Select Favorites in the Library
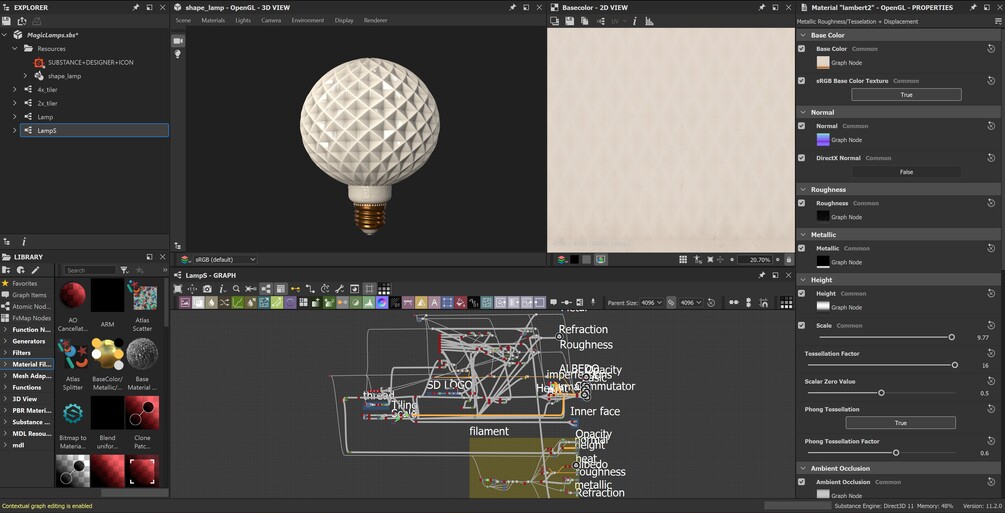1005x513 pixels. 24,283
